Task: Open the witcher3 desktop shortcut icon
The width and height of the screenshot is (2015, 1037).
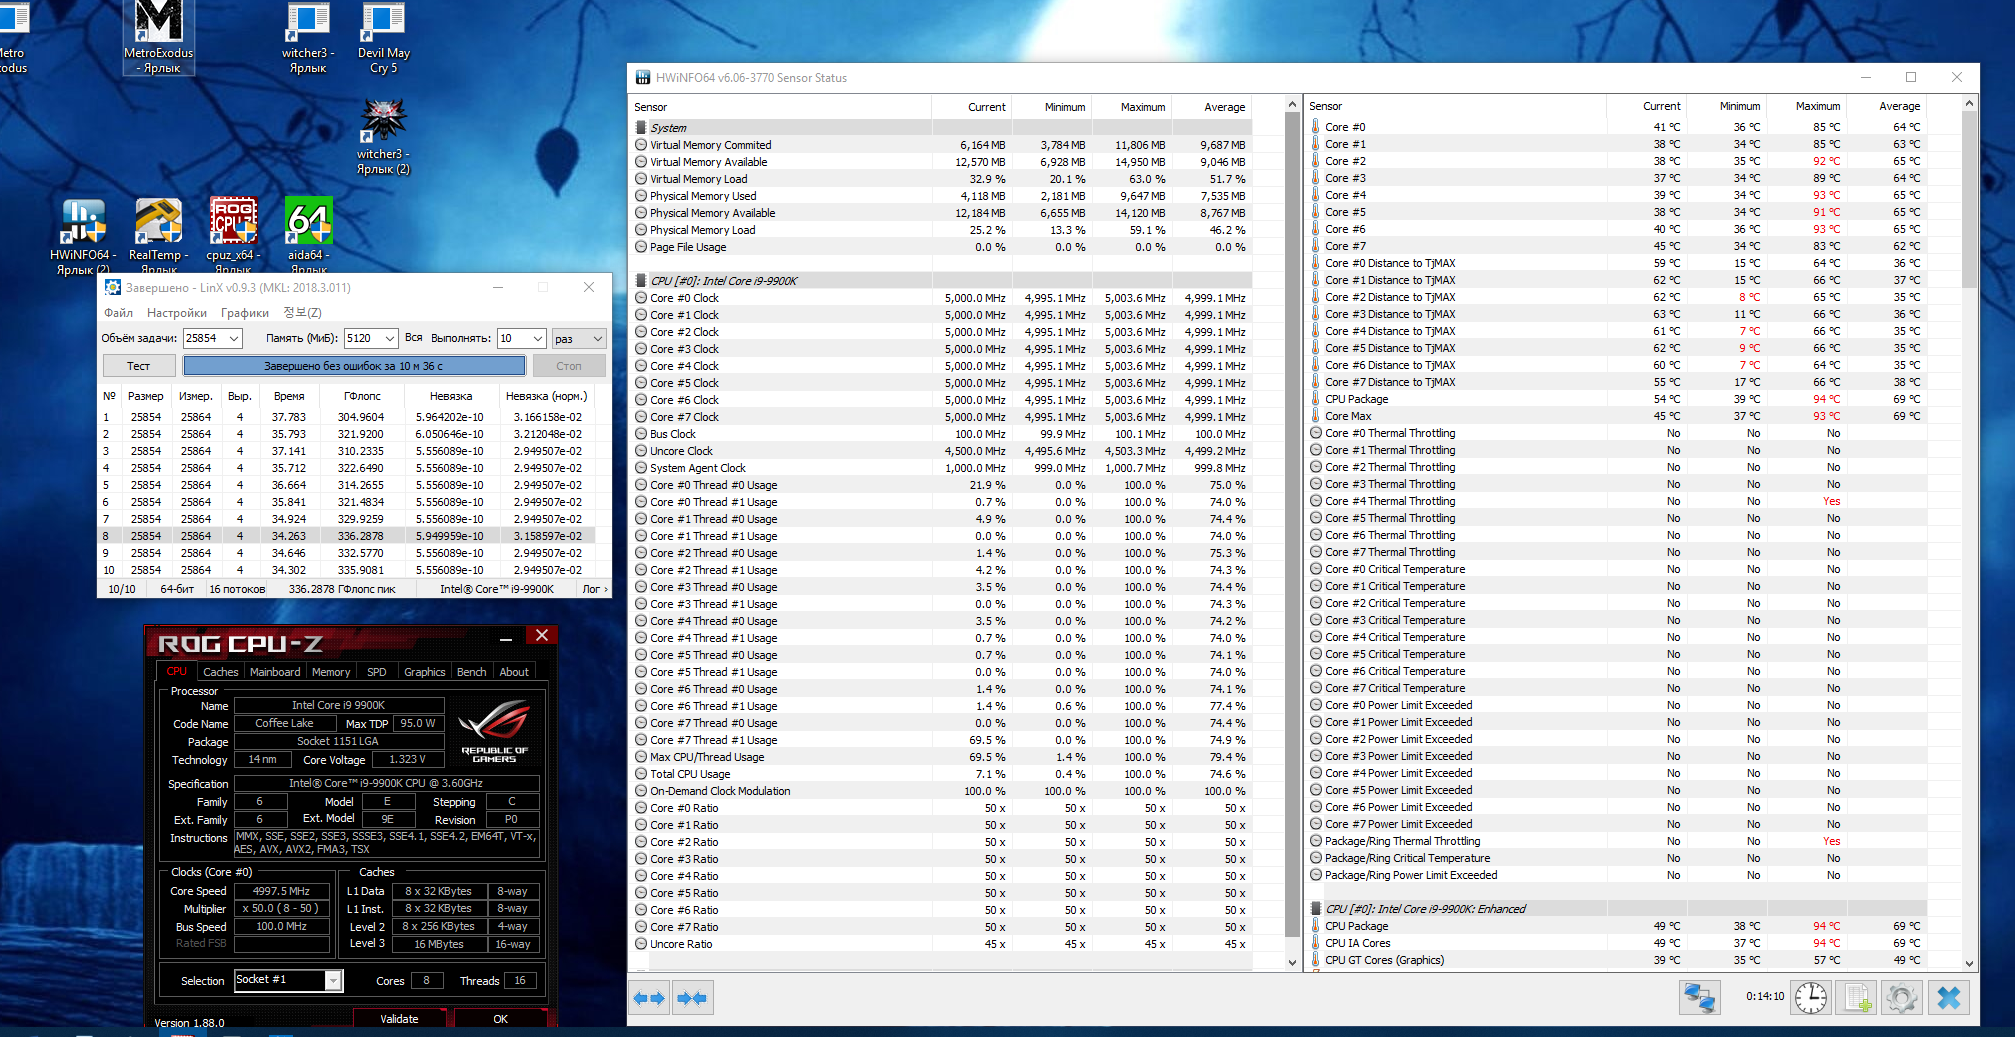Action: (308, 38)
